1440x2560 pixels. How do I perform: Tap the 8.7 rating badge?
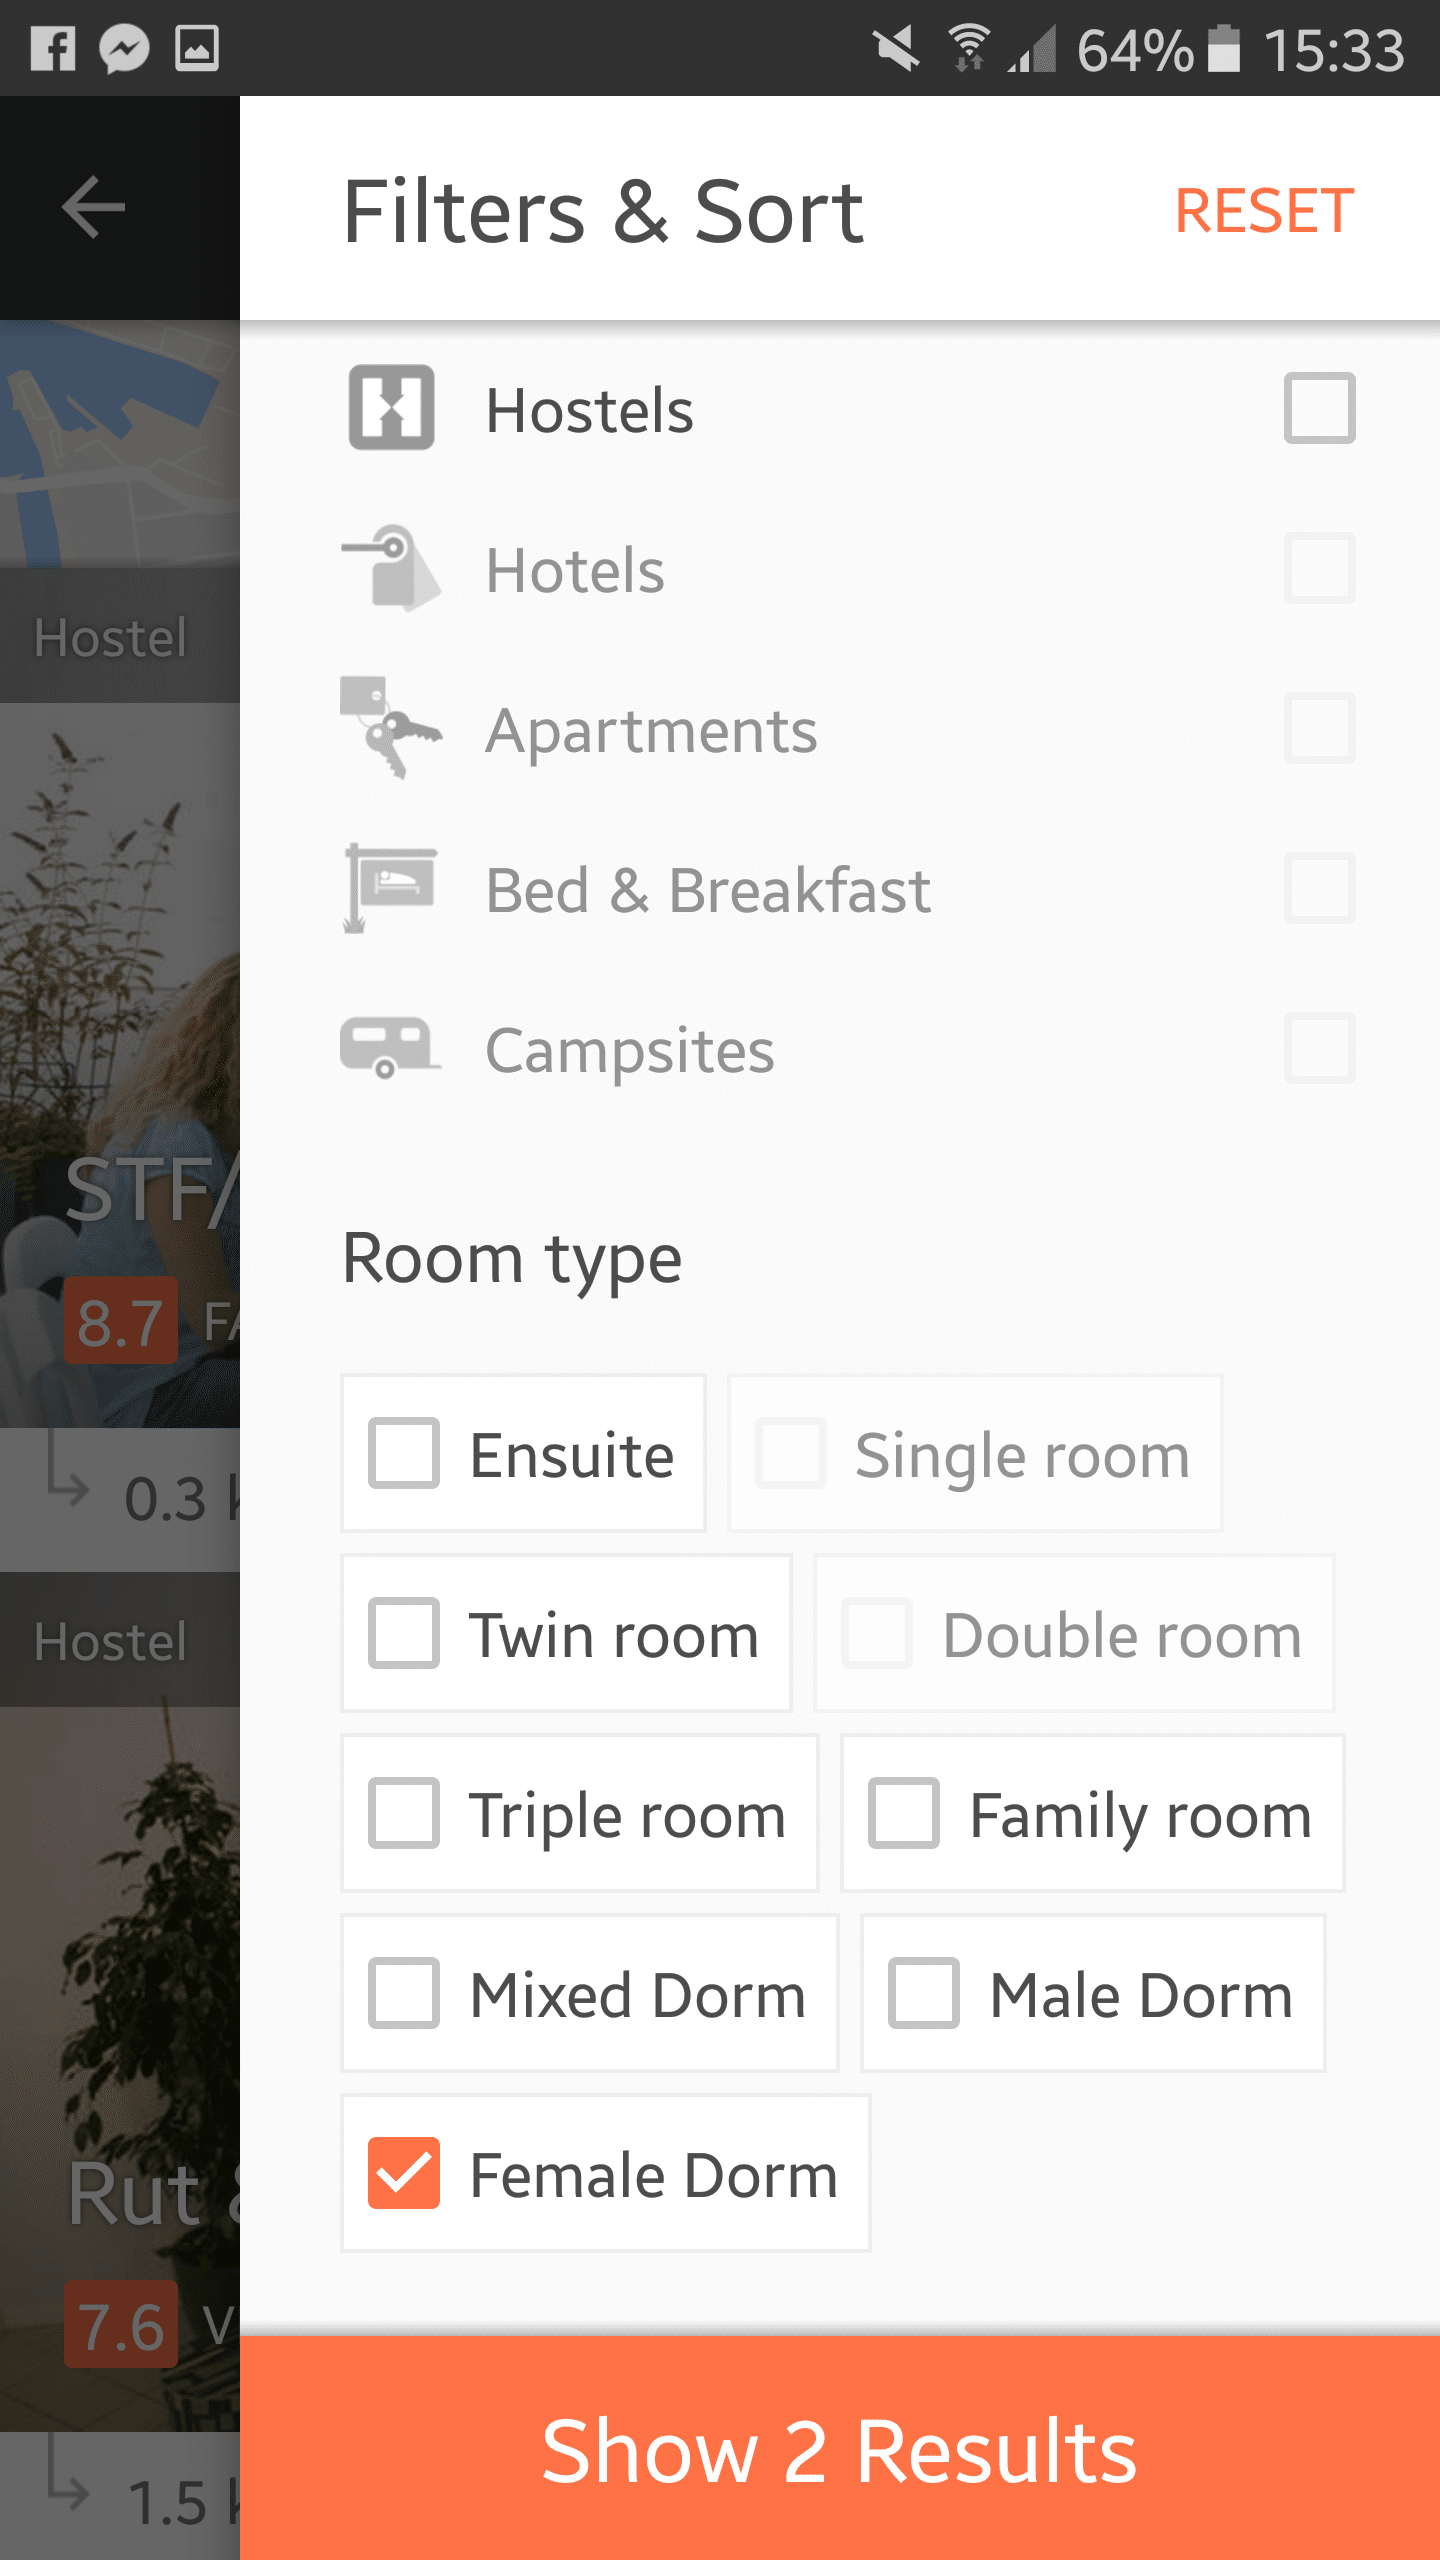pyautogui.click(x=121, y=1320)
